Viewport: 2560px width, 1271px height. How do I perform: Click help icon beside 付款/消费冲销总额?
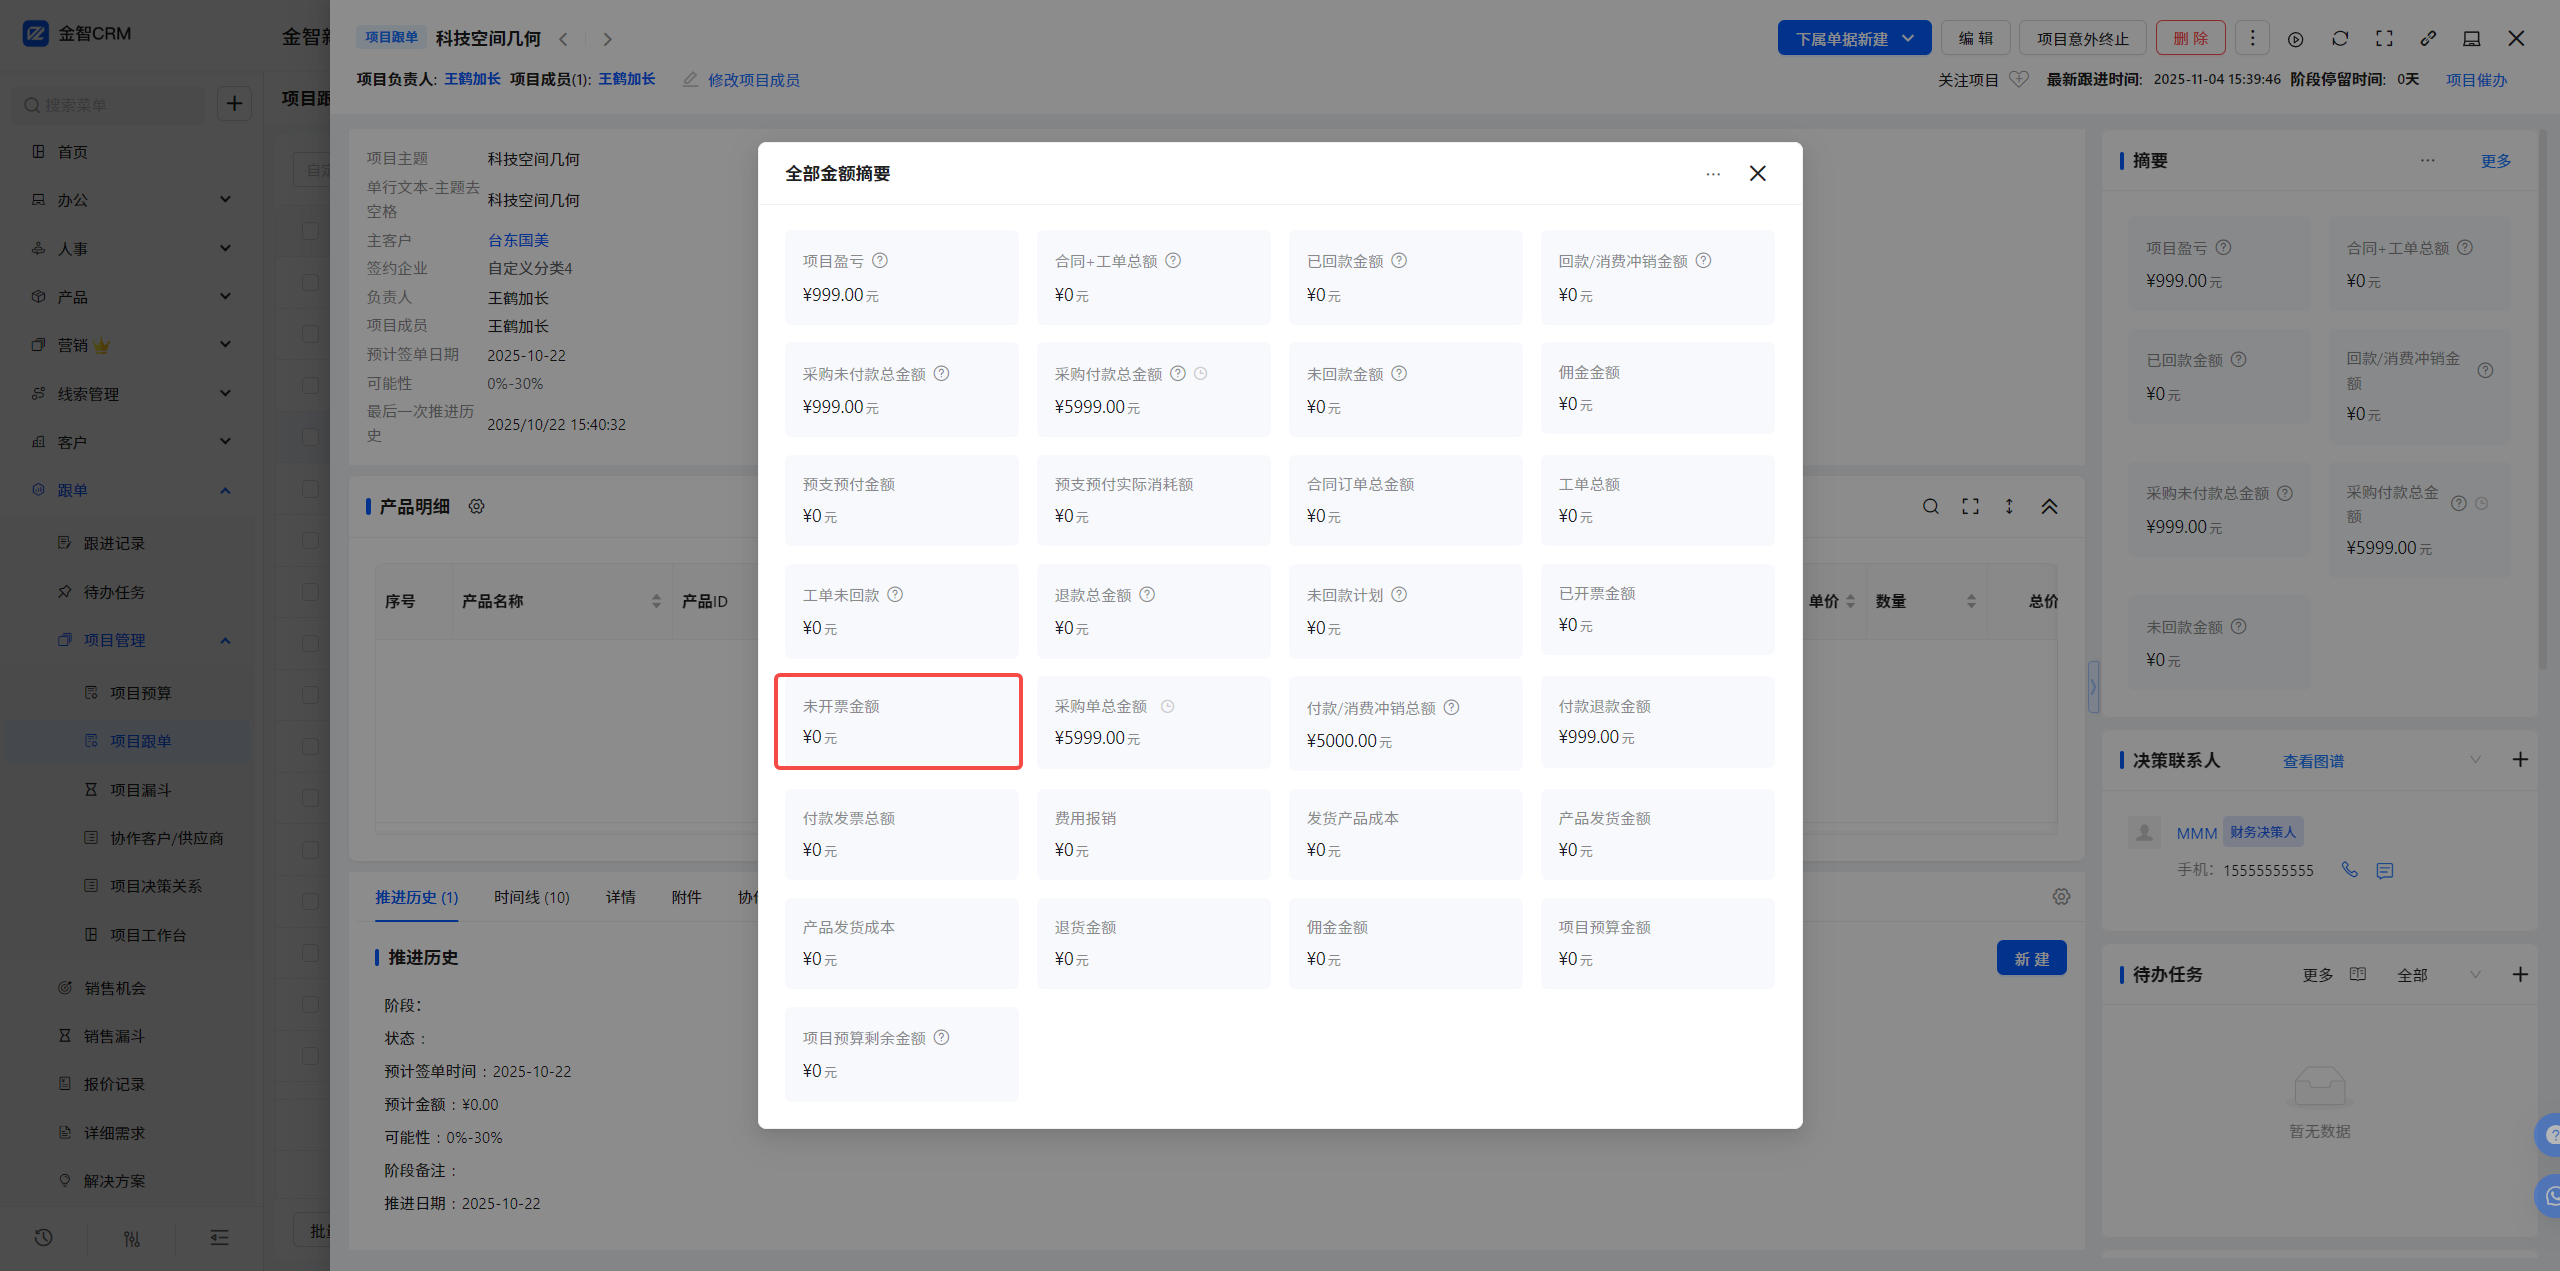pos(1451,708)
